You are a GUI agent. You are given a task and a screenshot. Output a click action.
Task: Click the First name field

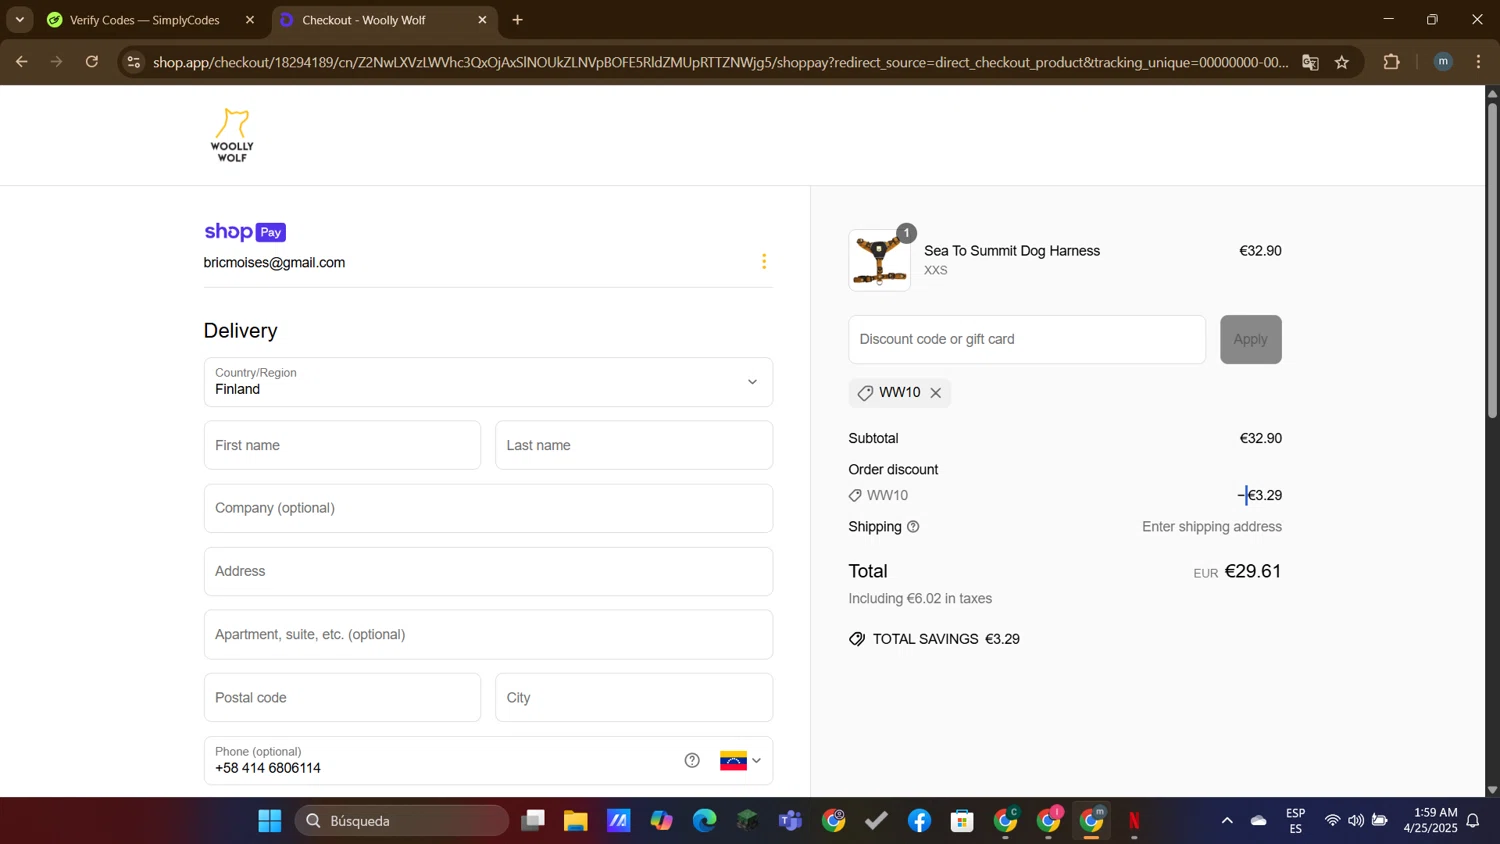[342, 445]
